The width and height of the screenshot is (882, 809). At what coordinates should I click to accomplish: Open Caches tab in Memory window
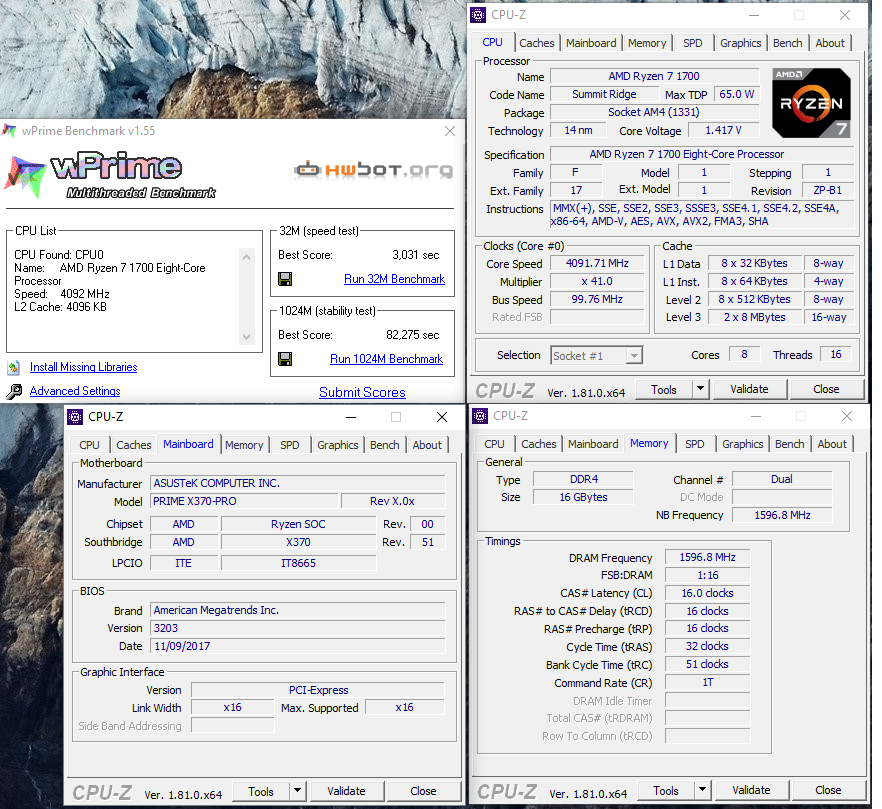[539, 443]
